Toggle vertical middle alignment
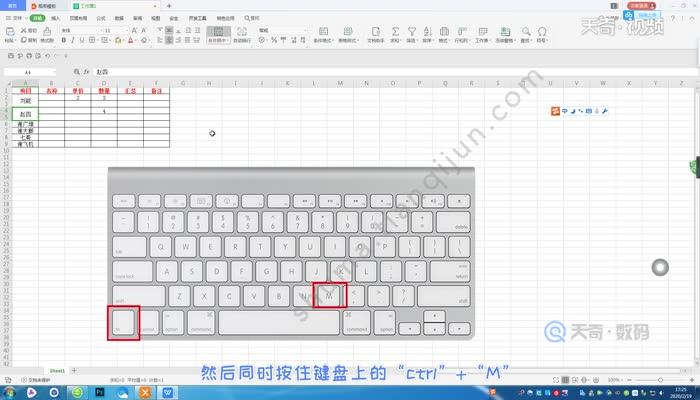Image resolution: width=700 pixels, height=400 pixels. (x=169, y=30)
